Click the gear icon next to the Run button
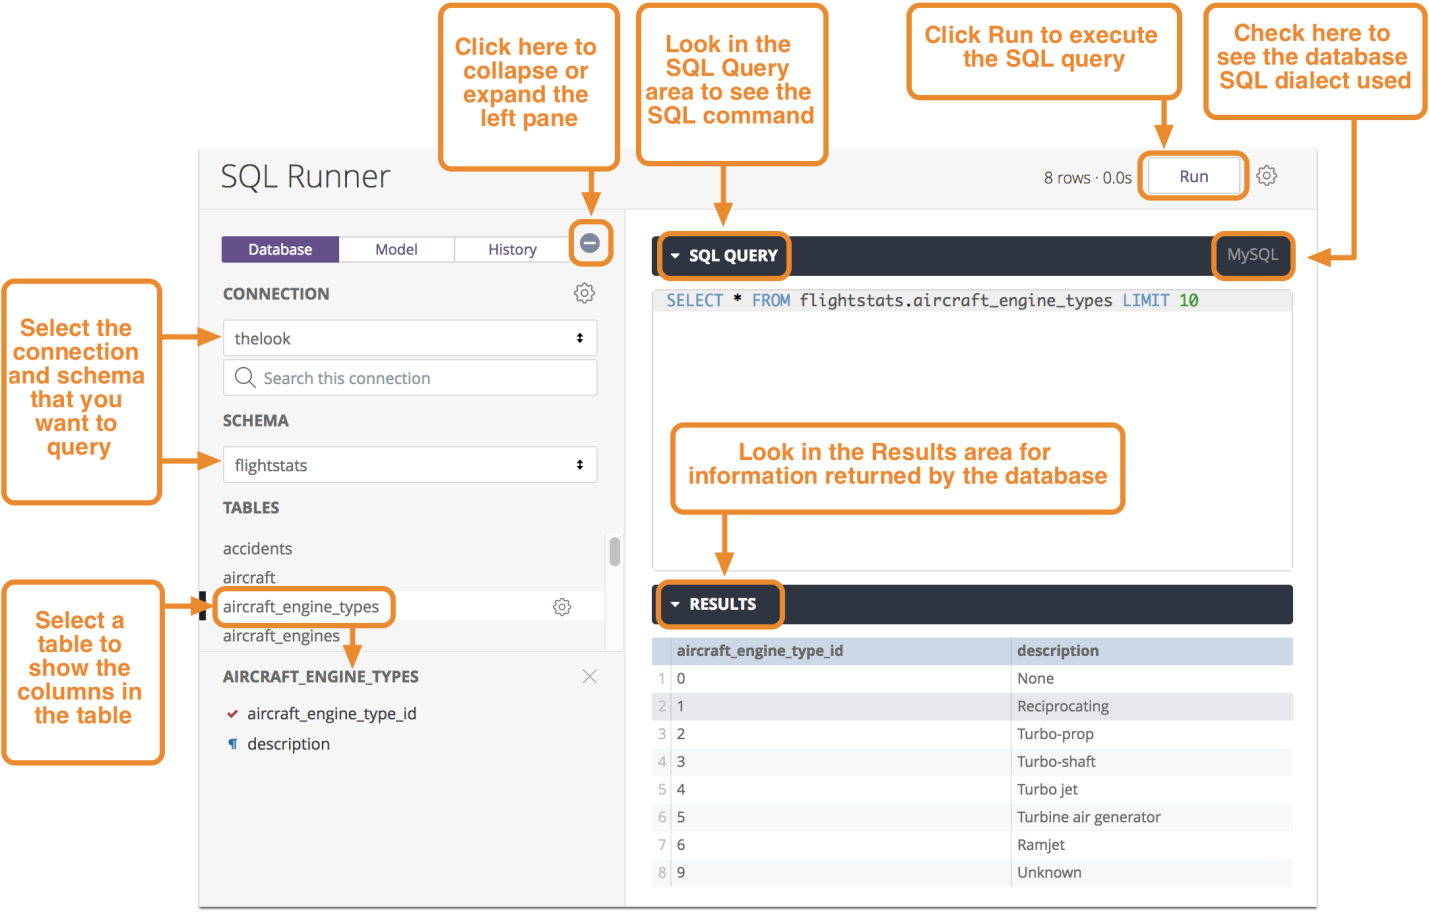The height and width of the screenshot is (916, 1429). coord(1266,176)
